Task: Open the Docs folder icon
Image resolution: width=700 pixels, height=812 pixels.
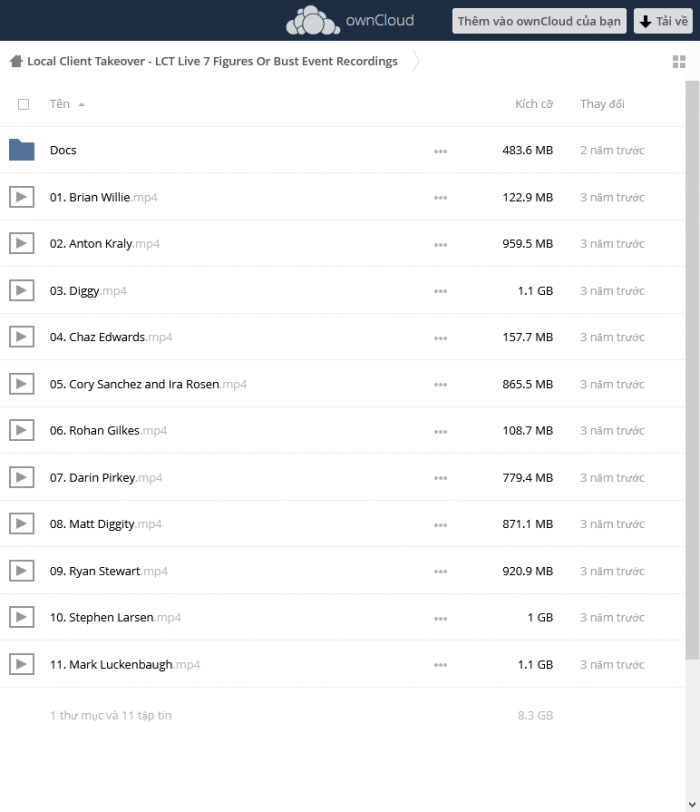Action: point(22,150)
